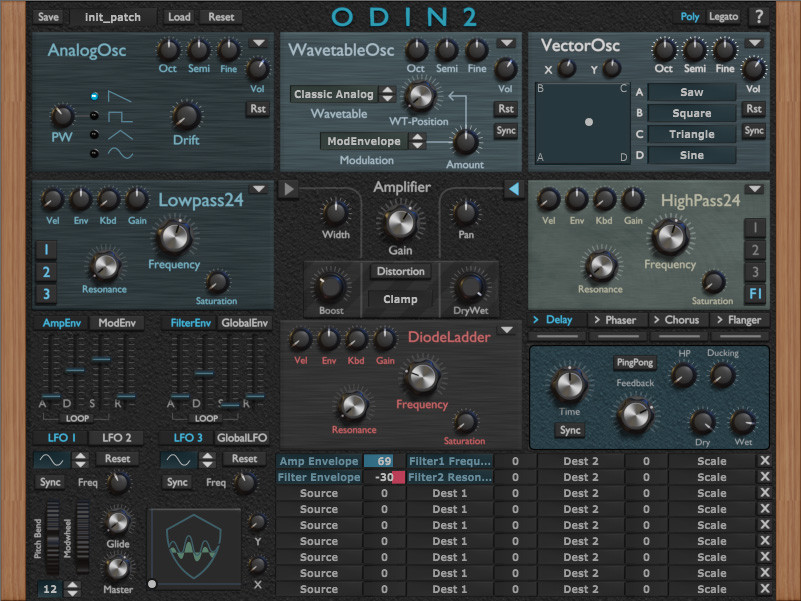This screenshot has width=801, height=601.
Task: Select the sawtooth waveform in AnalogOsc
Action: [x=94, y=96]
